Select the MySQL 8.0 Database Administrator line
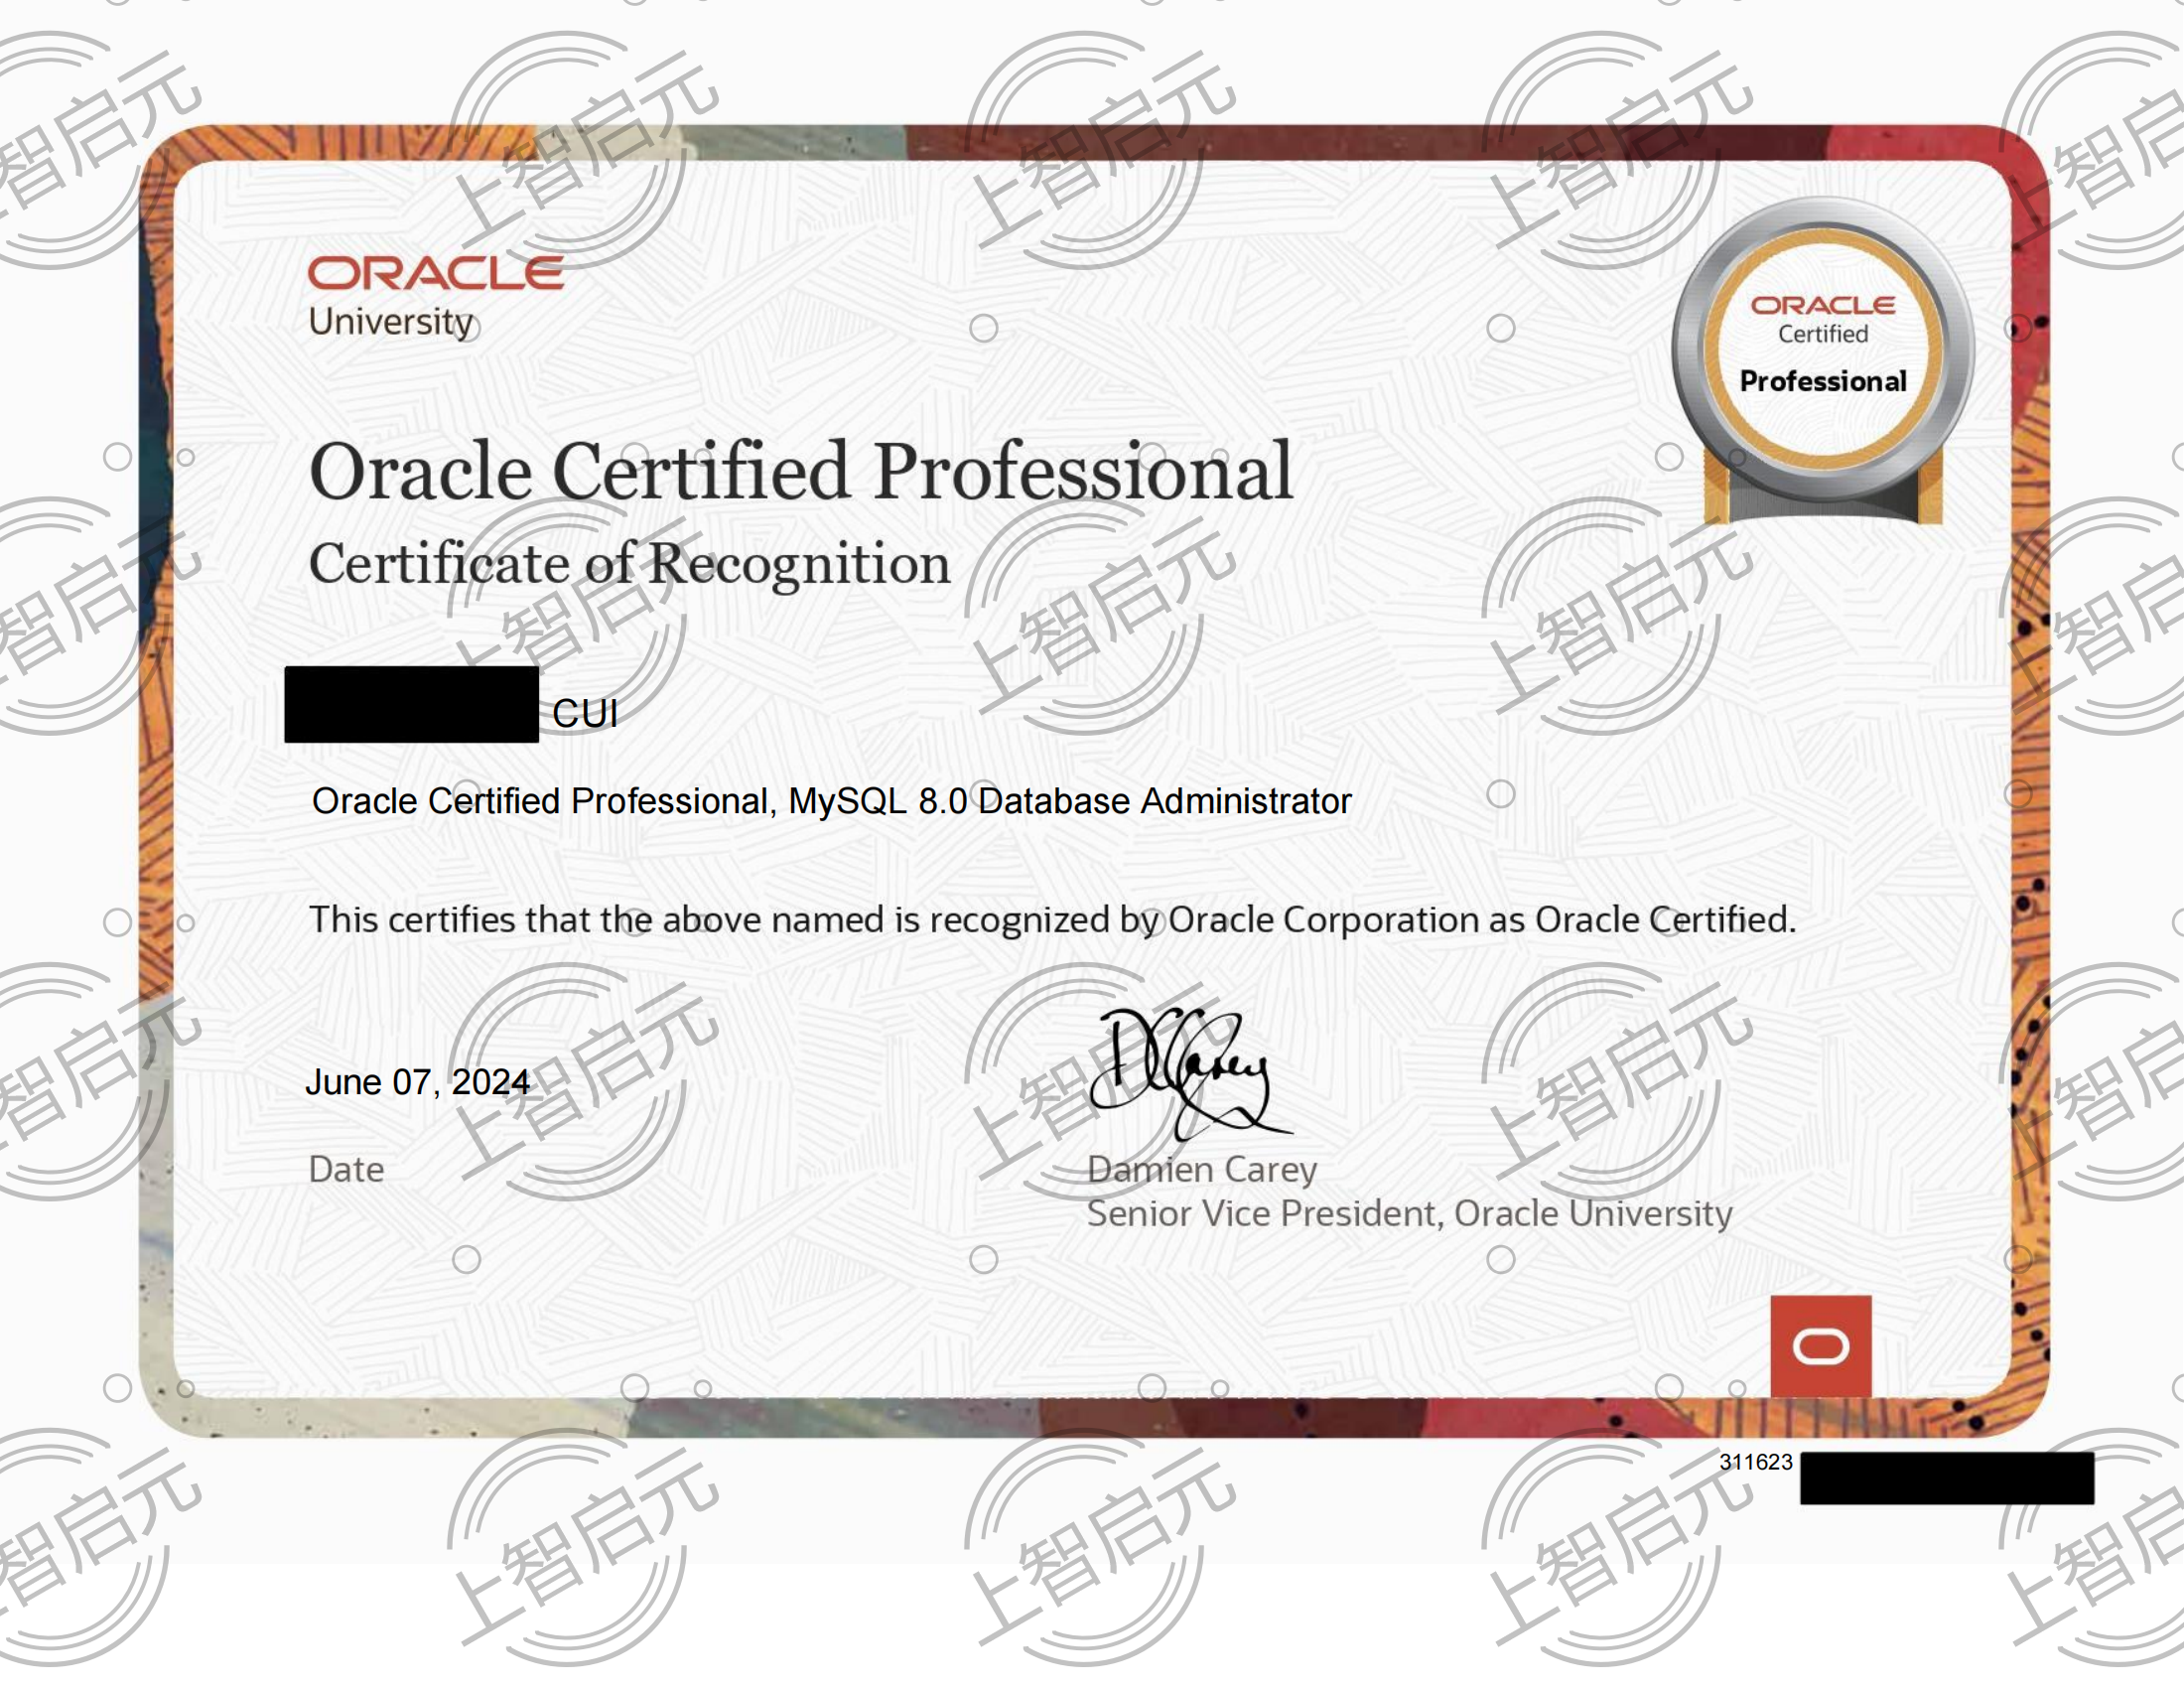Viewport: 2184px width, 1688px height. point(831,801)
